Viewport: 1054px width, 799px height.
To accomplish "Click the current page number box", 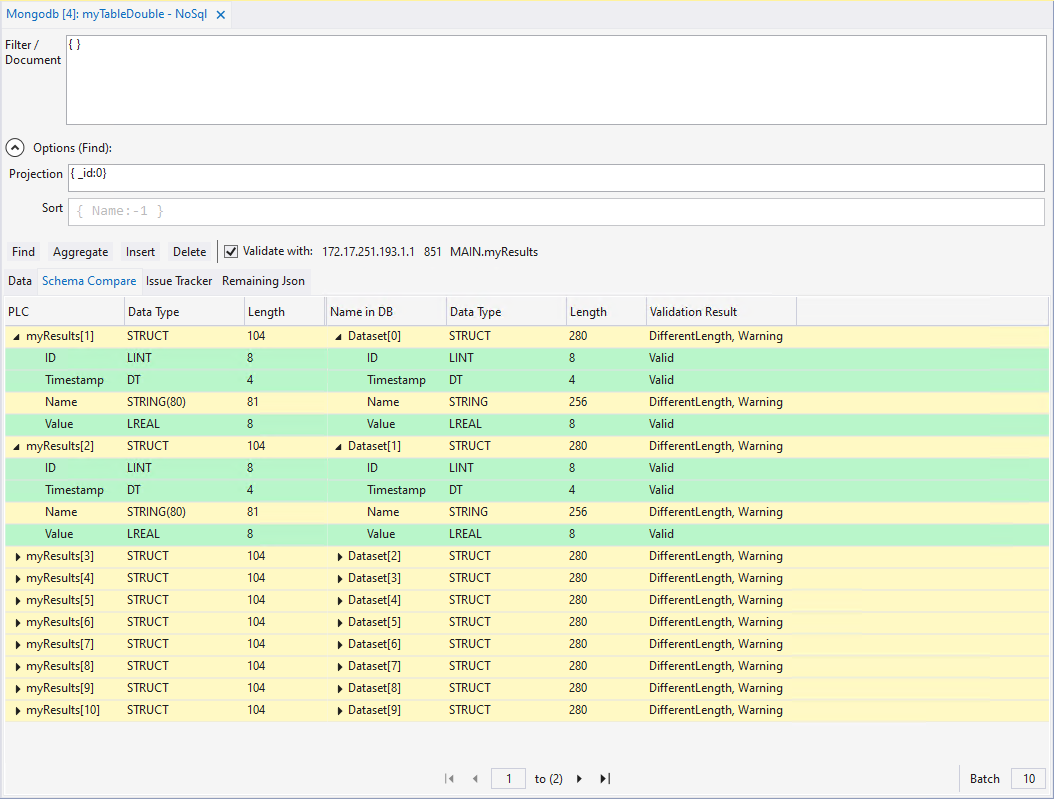I will [508, 779].
